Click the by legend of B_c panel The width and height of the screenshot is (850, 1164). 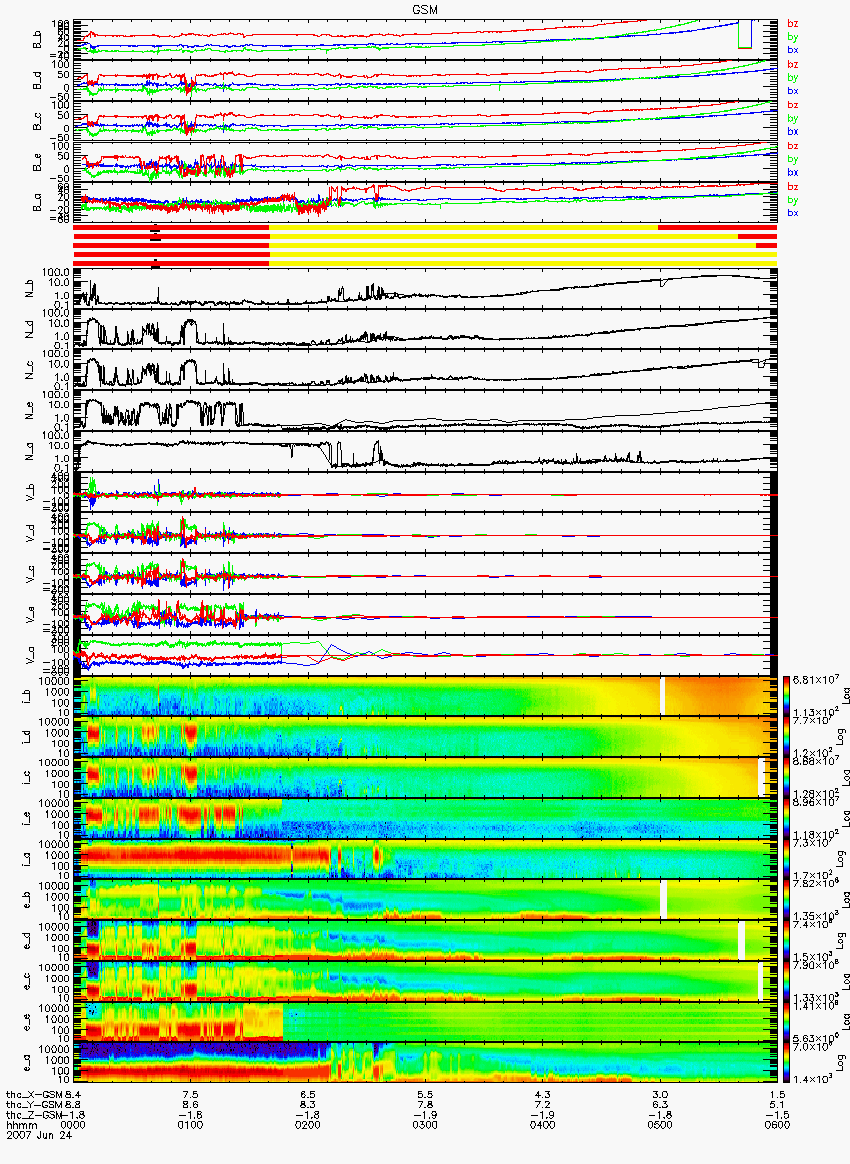coord(792,118)
